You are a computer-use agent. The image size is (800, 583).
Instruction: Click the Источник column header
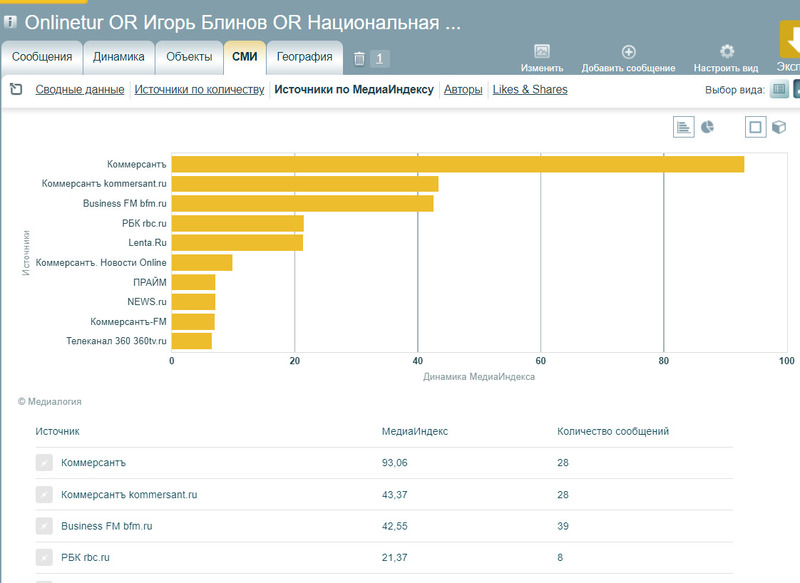(x=58, y=432)
